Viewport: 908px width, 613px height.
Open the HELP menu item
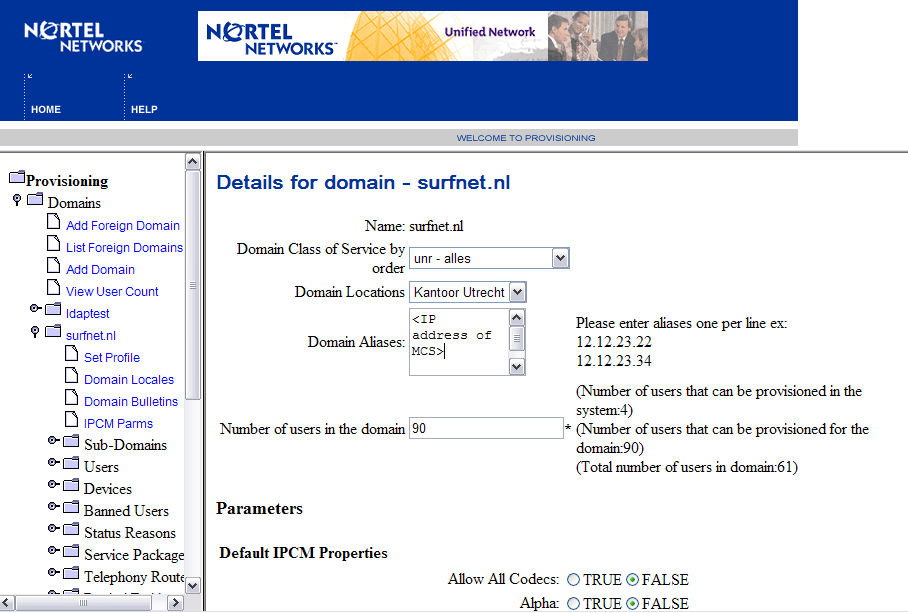point(144,109)
